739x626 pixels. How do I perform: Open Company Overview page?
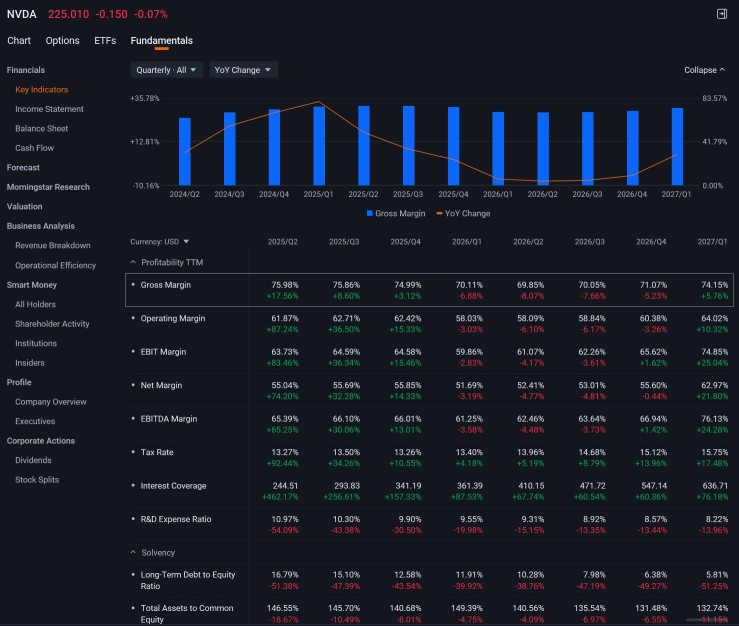click(x=51, y=402)
